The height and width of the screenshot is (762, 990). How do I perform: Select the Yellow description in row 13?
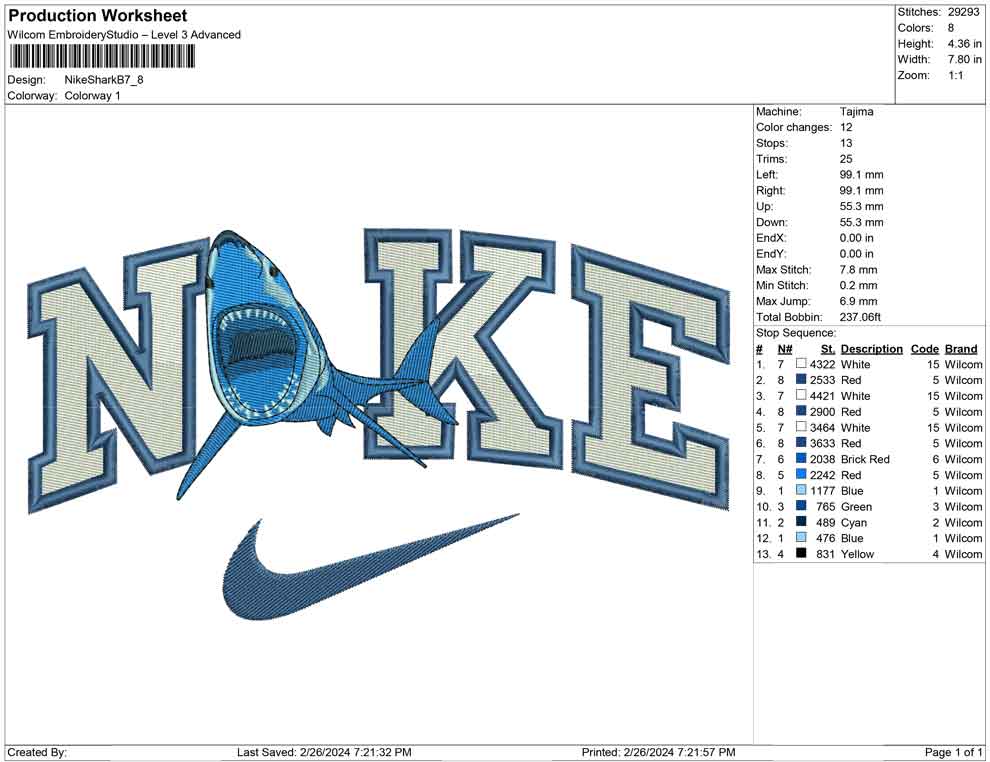(x=857, y=554)
